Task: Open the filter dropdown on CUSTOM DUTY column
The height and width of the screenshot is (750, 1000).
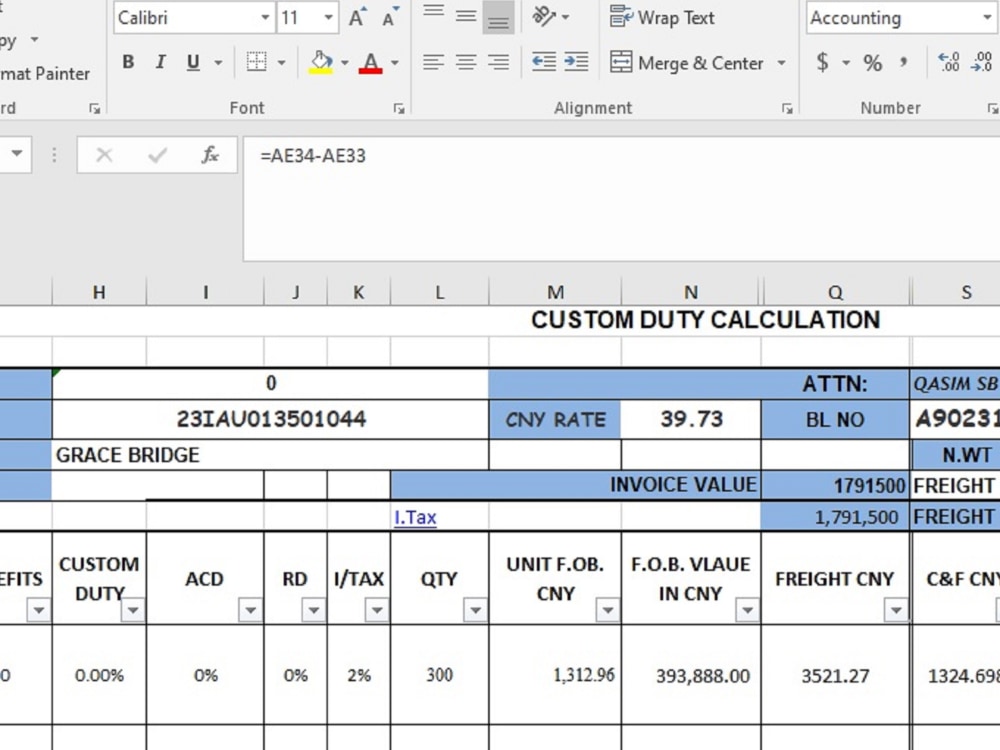Action: tap(134, 610)
